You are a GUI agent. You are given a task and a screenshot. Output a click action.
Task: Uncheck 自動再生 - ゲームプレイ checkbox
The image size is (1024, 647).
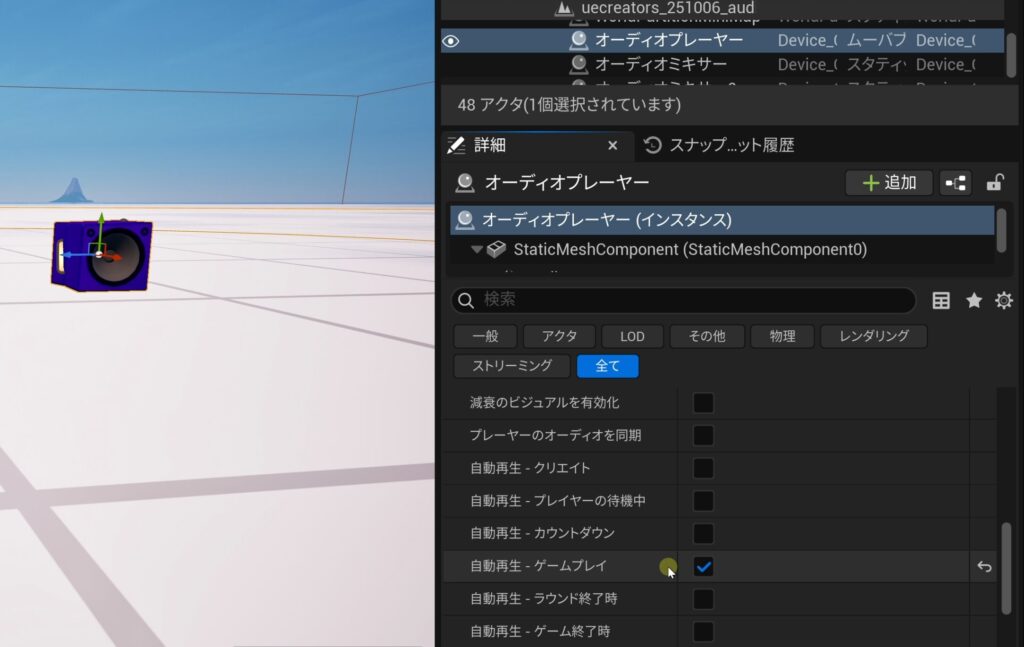click(x=704, y=567)
